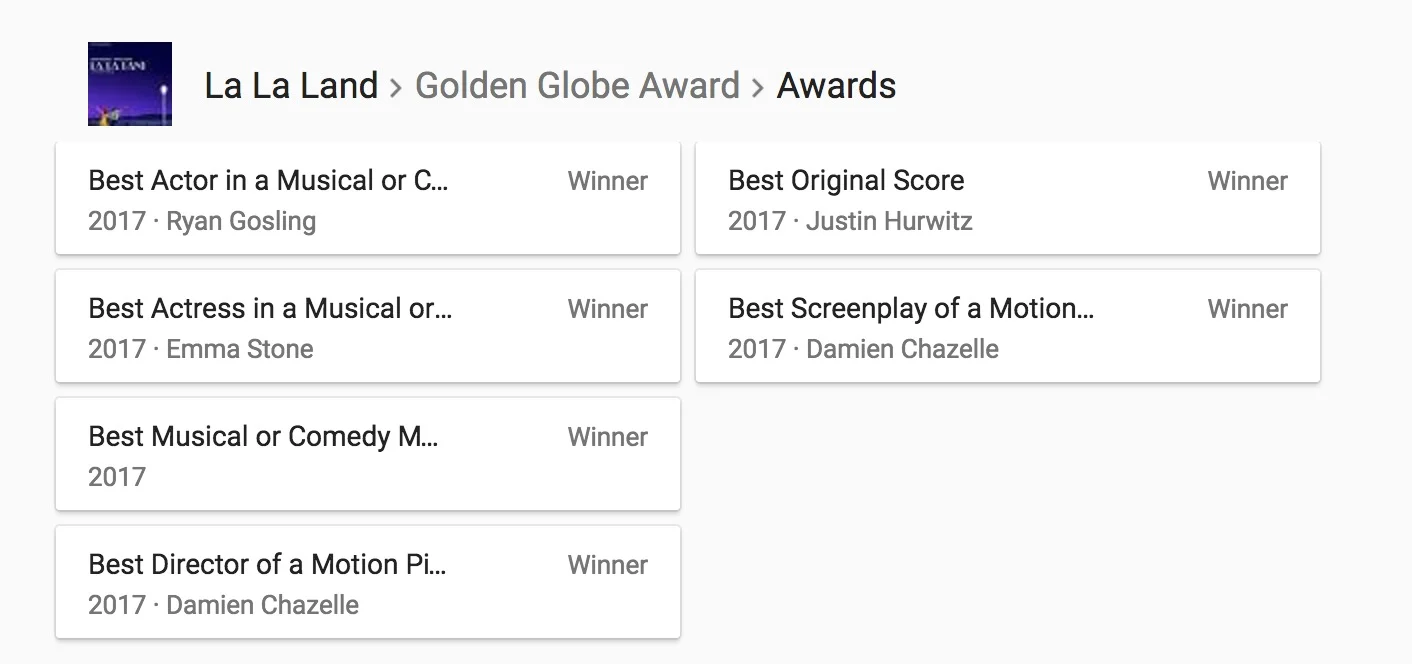Viewport: 1412px width, 664px height.
Task: Open the Best Actress in a Musical card
Action: (x=368, y=326)
